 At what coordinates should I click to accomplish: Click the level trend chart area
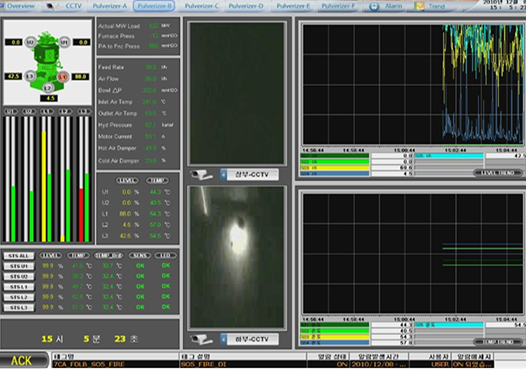413,85
